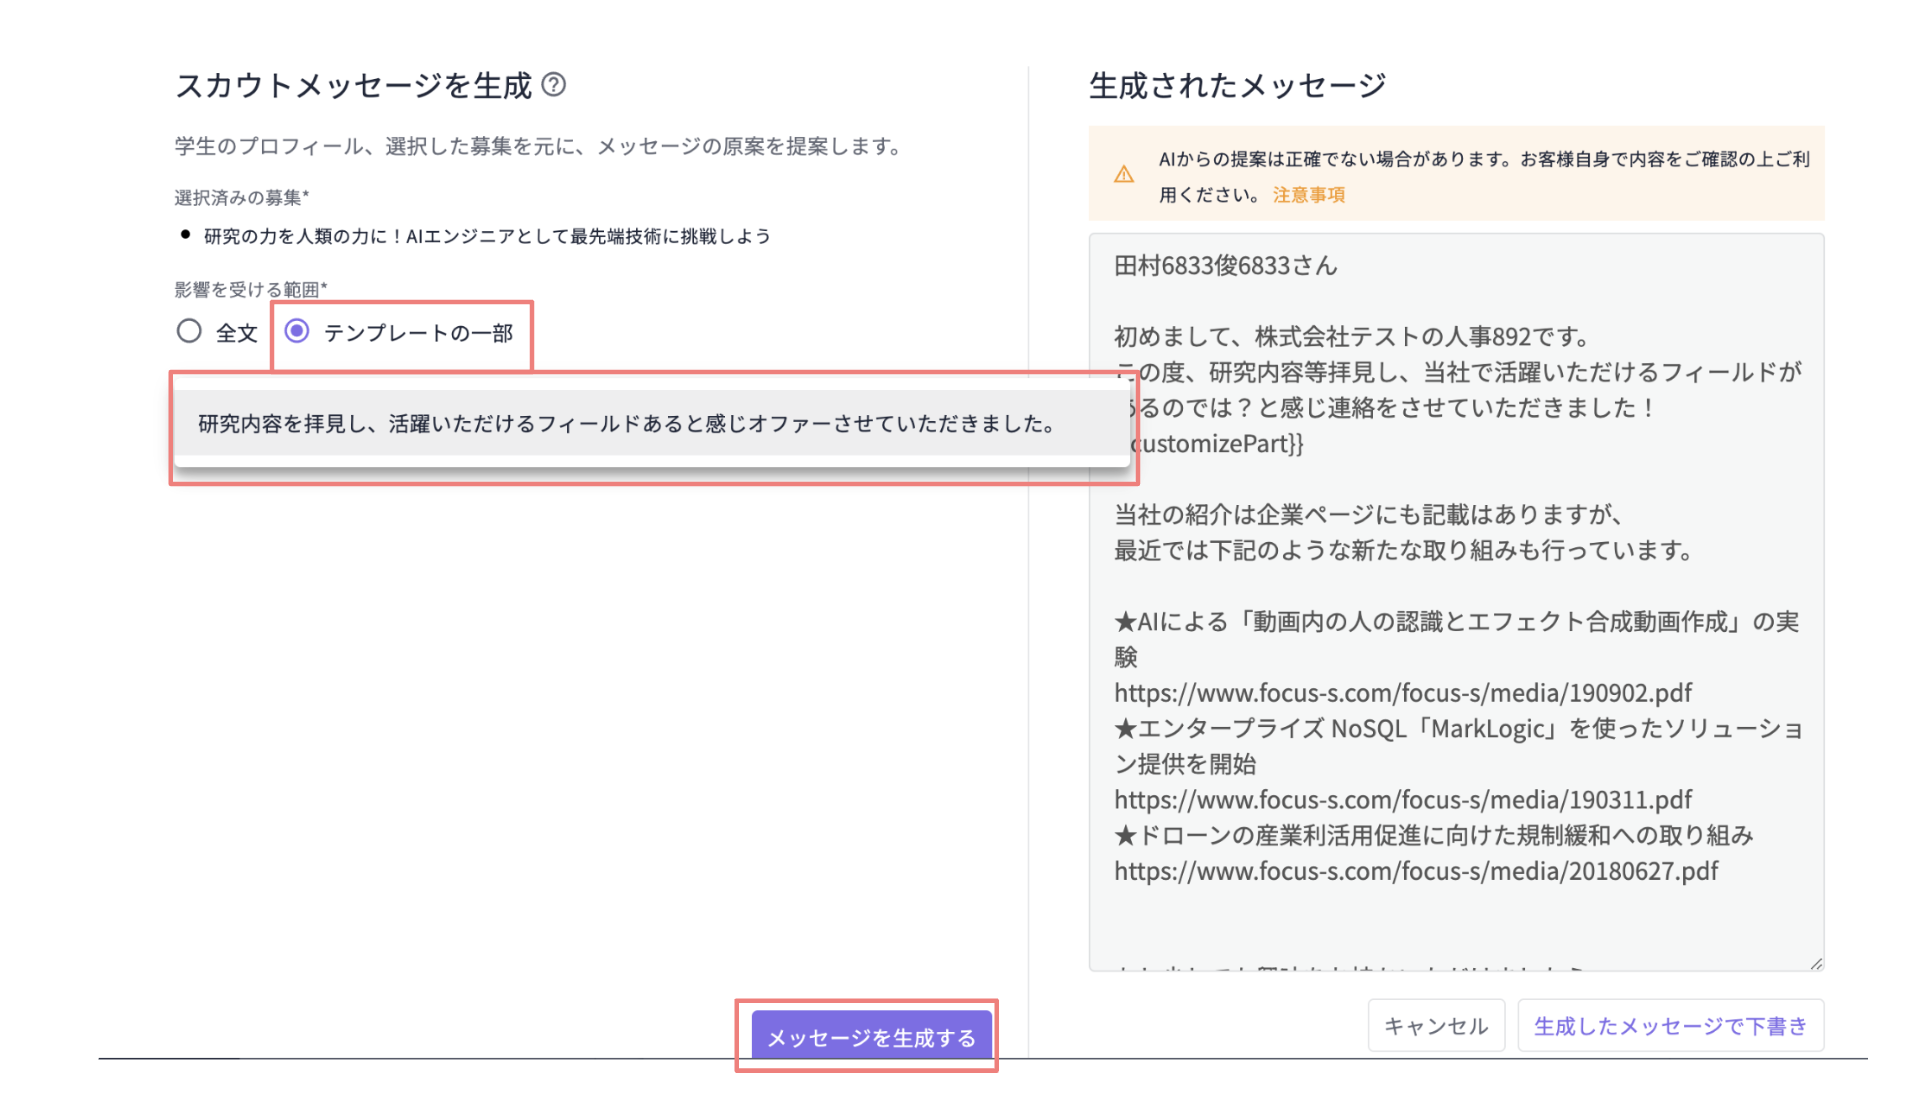Viewport: 1914px width, 1096px height.
Task: Open the help tooltip next to スカウトメッセージを生成
Action: pos(556,85)
